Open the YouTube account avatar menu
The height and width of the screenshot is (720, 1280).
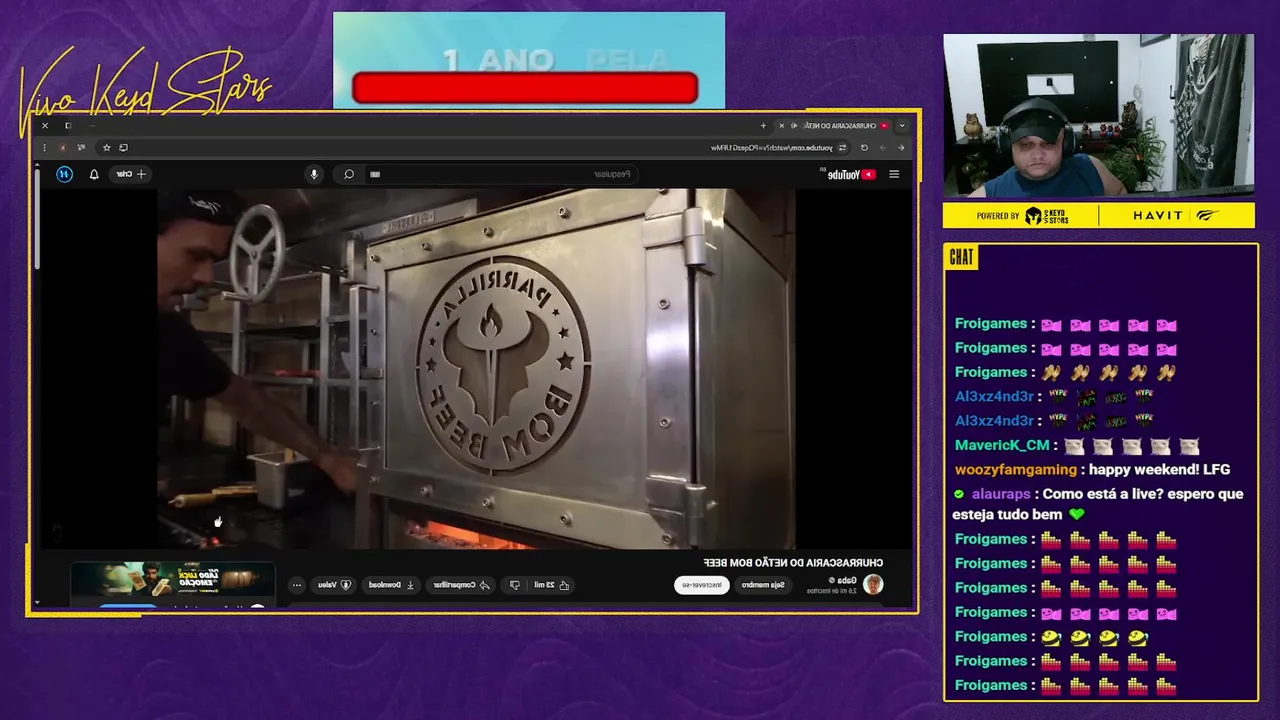(64, 174)
